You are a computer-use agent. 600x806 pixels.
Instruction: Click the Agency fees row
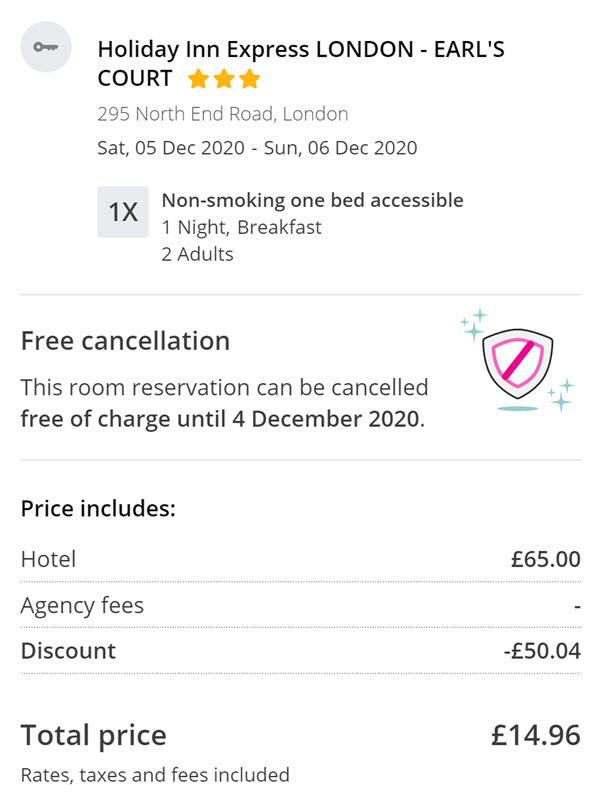[x=301, y=606]
